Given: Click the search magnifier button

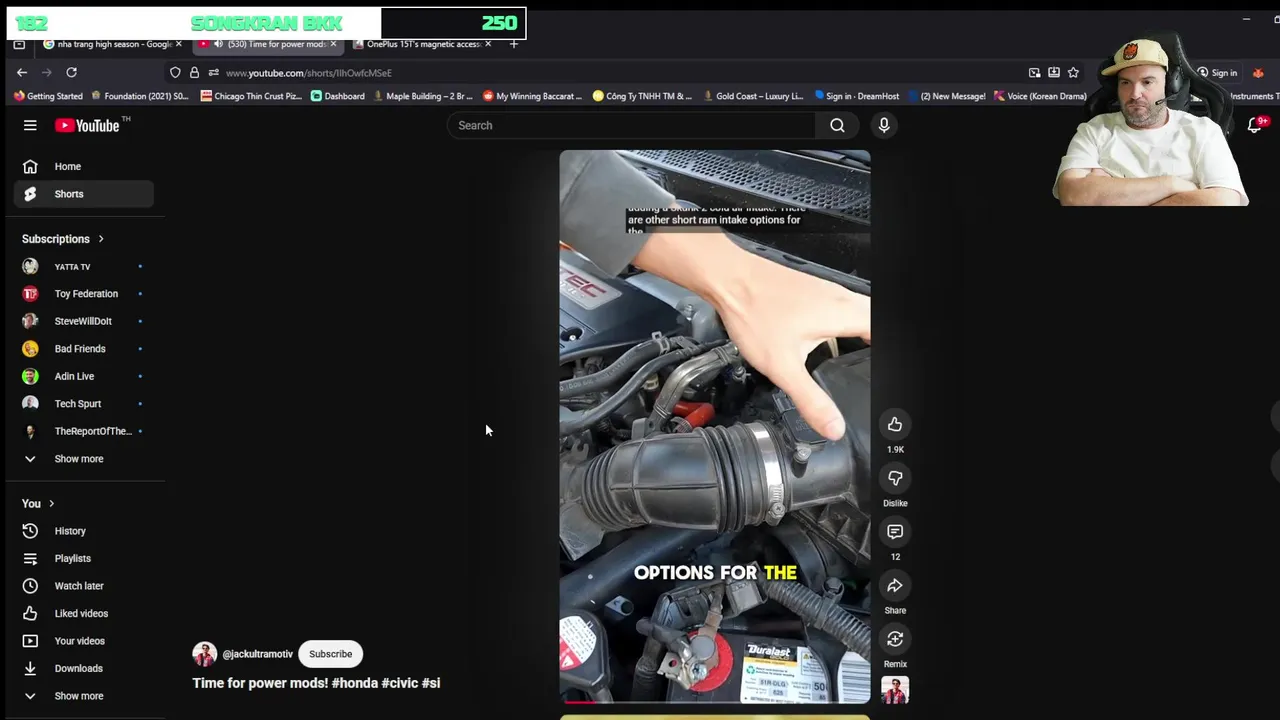Looking at the screenshot, I should pos(837,125).
